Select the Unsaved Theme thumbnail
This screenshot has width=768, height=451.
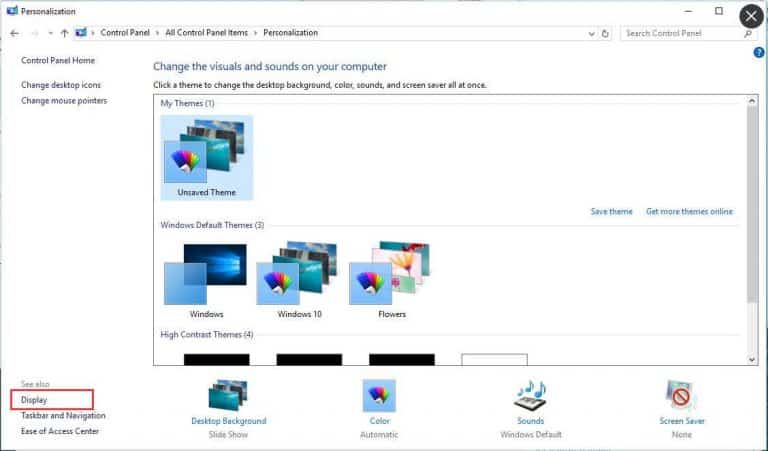[206, 155]
